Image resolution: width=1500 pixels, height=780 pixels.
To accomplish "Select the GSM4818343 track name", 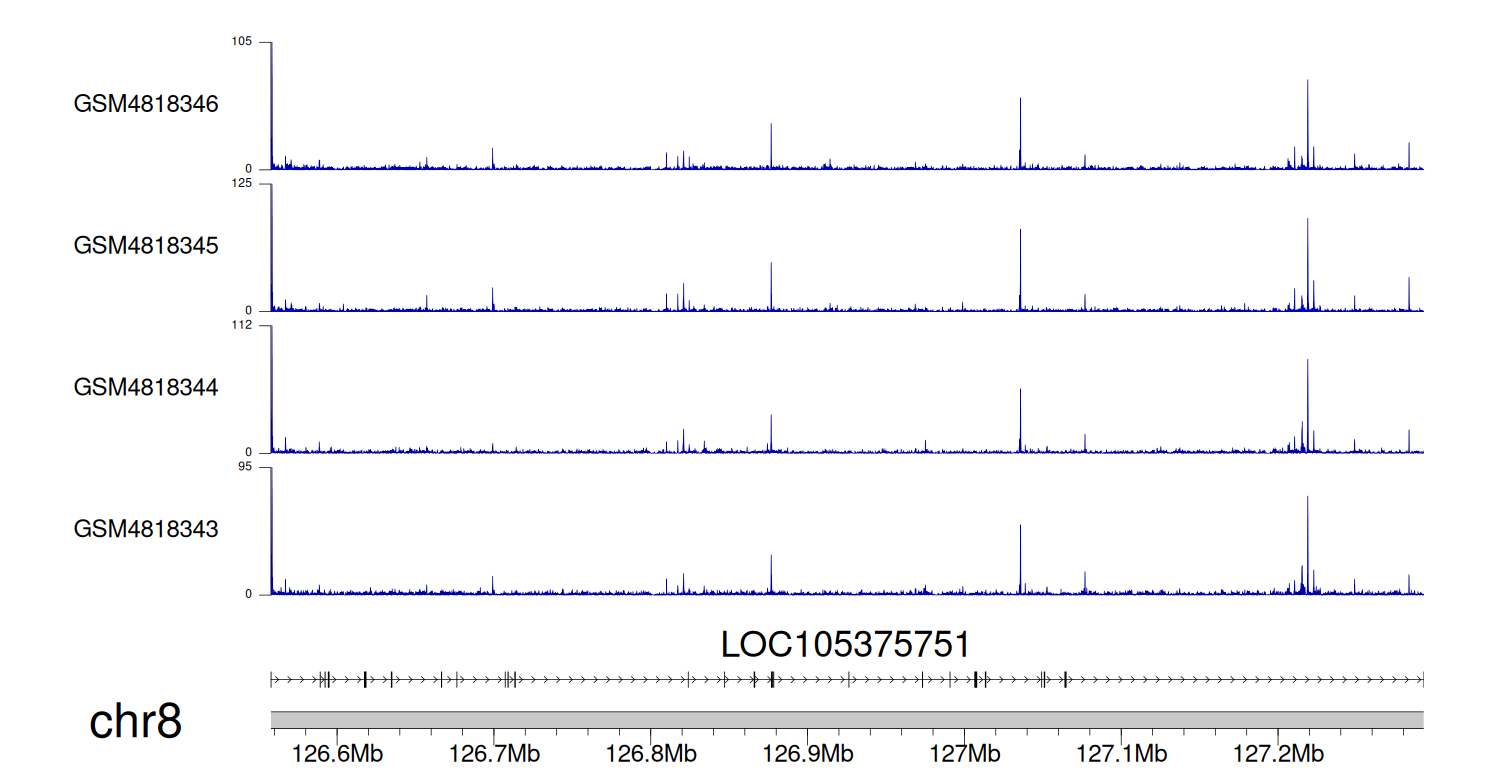I will point(146,528).
